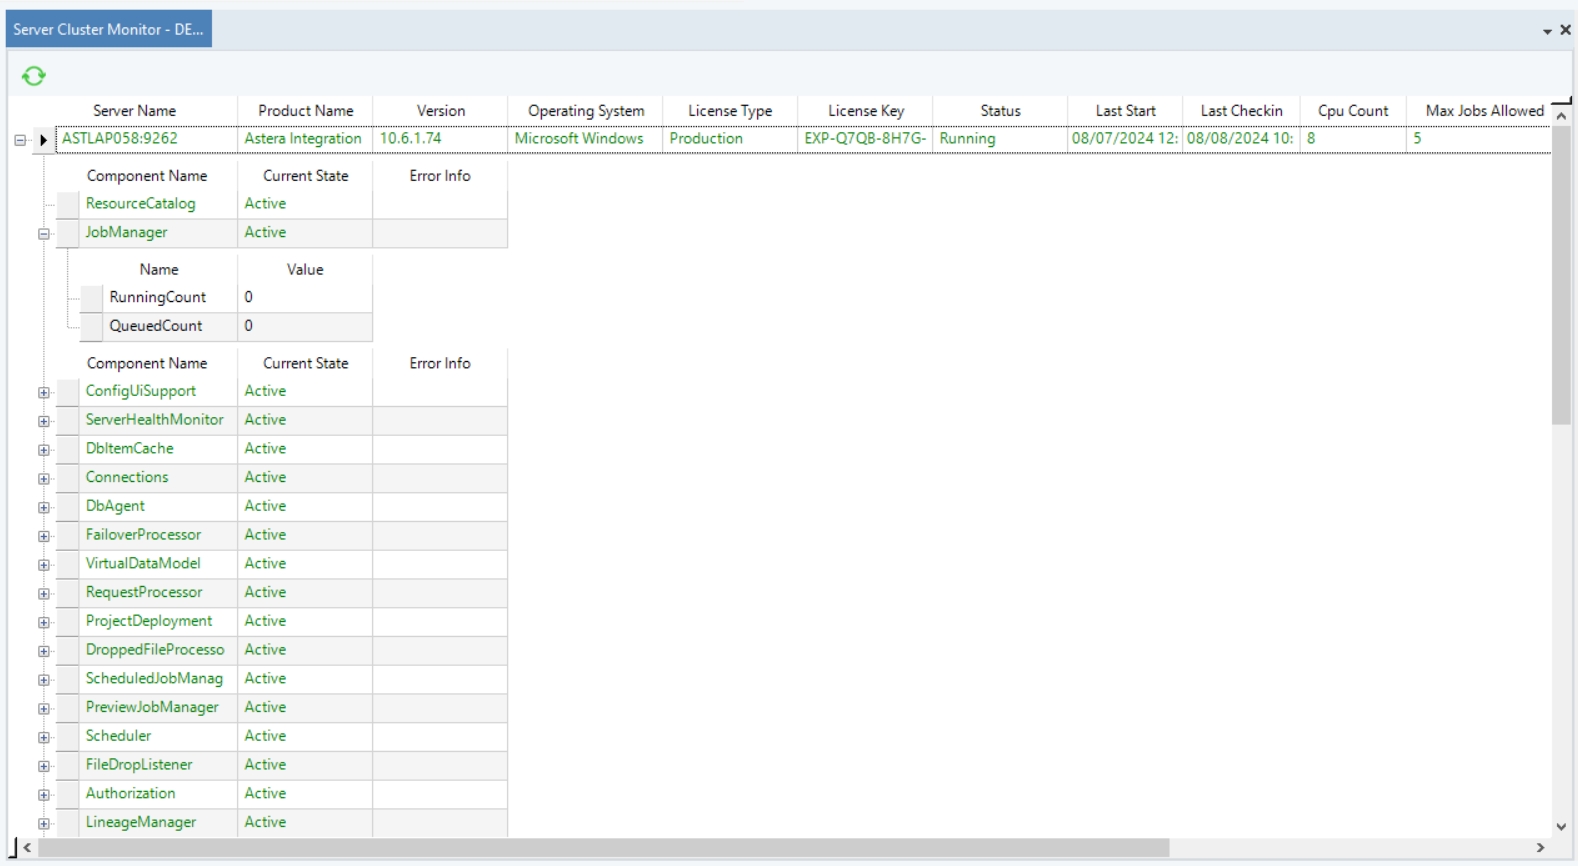
Task: Close the Server Cluster Monitor panel
Action: click(1565, 30)
